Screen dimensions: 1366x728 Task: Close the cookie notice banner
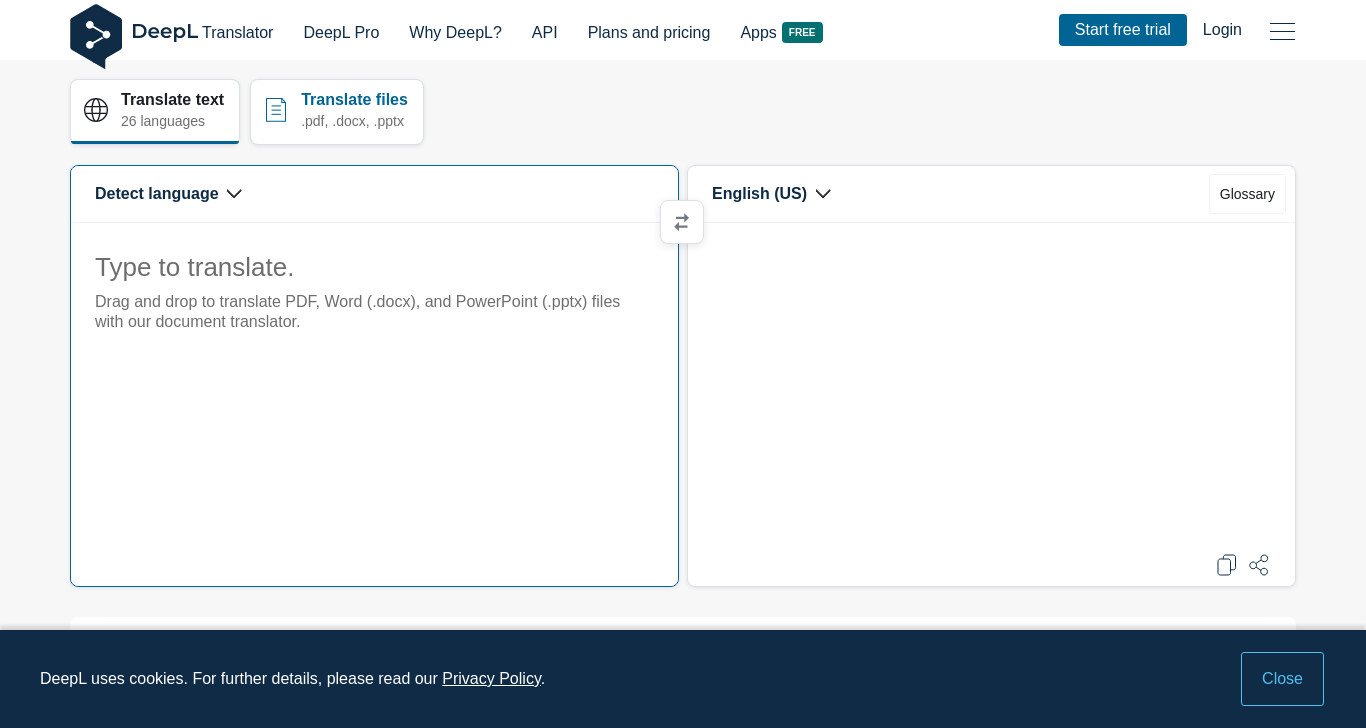tap(1282, 679)
